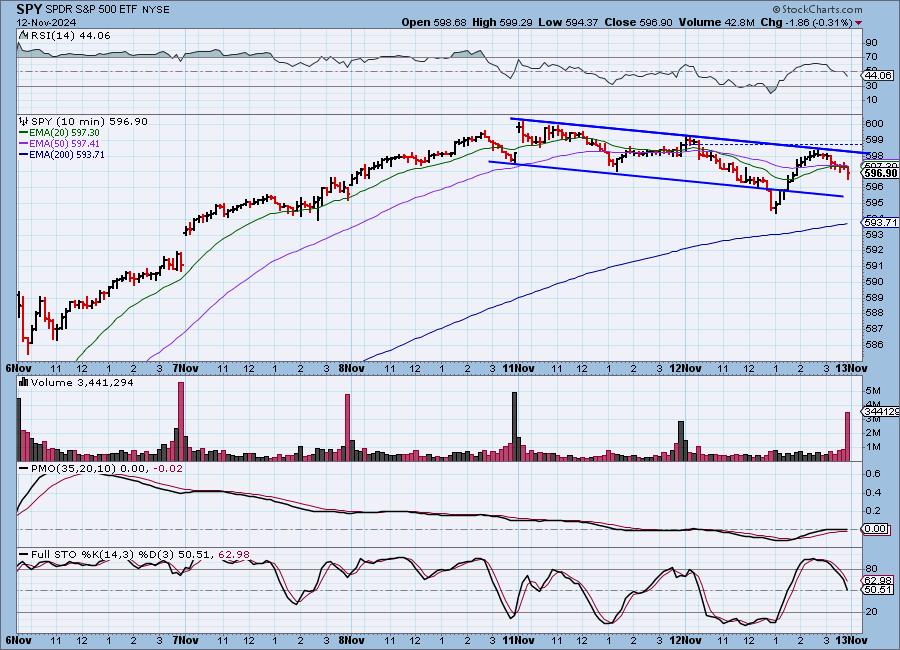Click the 90 RSI axis label
900x650 pixels.
coord(871,42)
